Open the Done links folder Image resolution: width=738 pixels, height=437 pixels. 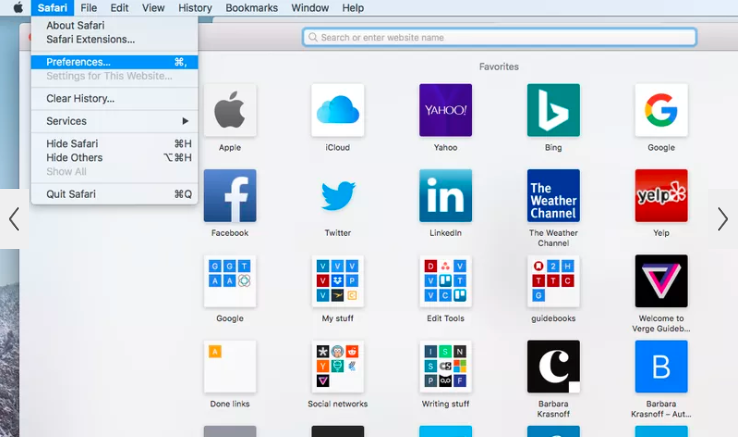(230, 366)
